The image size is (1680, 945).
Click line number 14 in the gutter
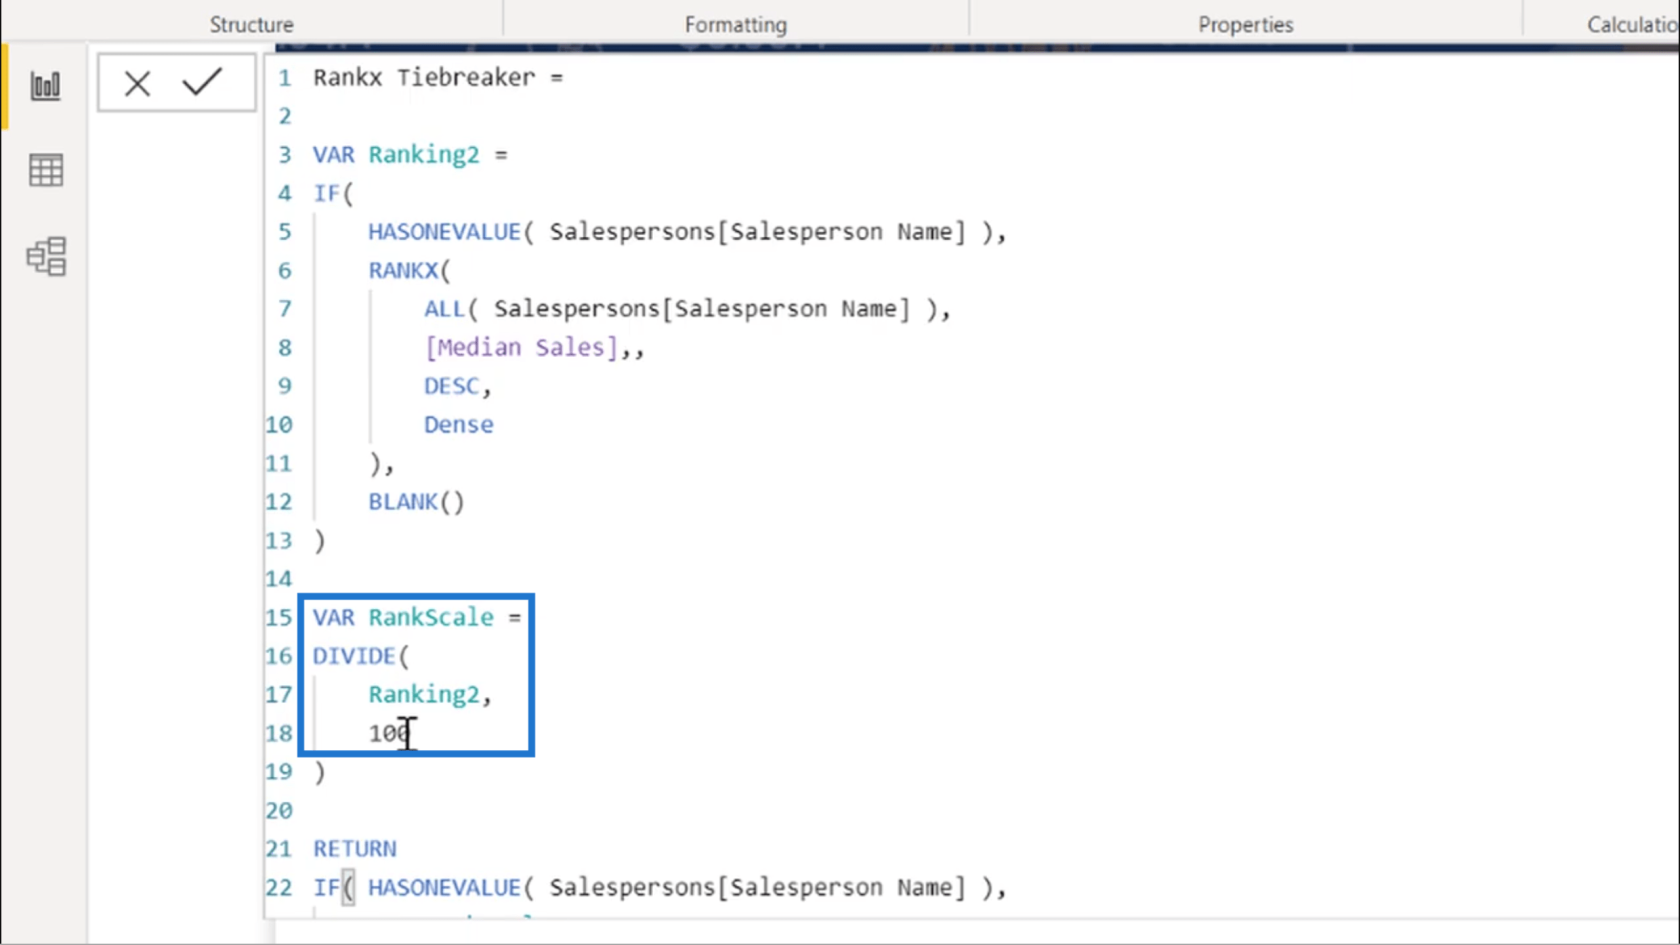click(279, 579)
